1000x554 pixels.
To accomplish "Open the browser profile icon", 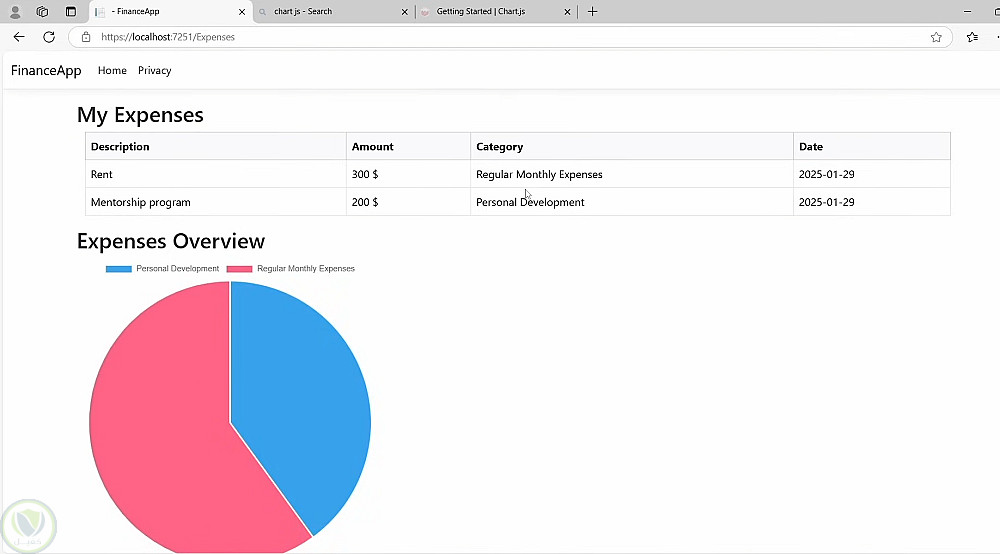I will pyautogui.click(x=15, y=11).
